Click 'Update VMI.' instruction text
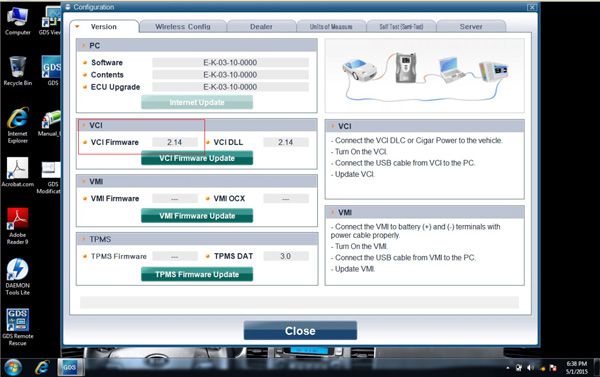This screenshot has height=377, width=600. (x=353, y=269)
